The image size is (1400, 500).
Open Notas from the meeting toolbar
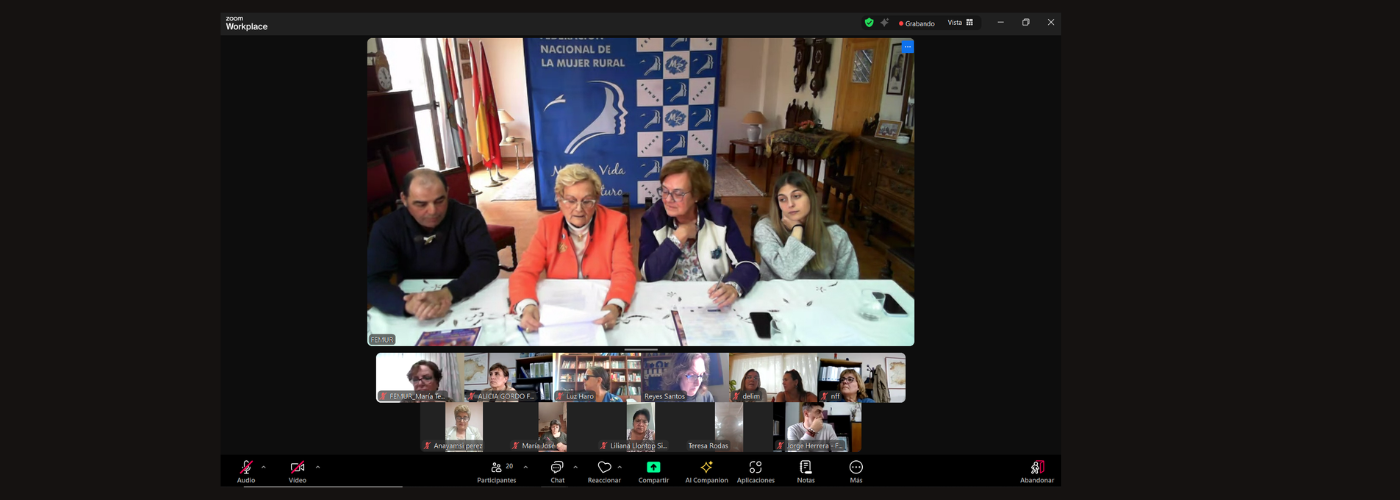pyautogui.click(x=806, y=467)
